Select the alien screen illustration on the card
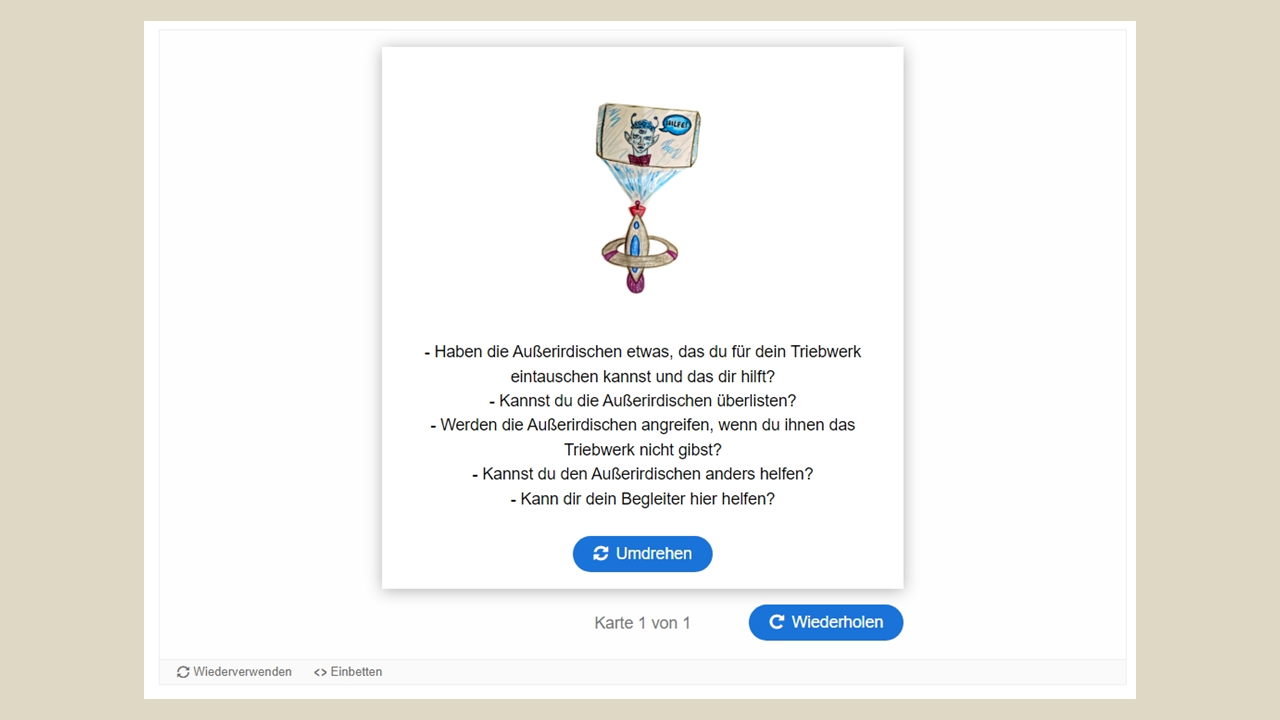The image size is (1280, 720). click(649, 135)
